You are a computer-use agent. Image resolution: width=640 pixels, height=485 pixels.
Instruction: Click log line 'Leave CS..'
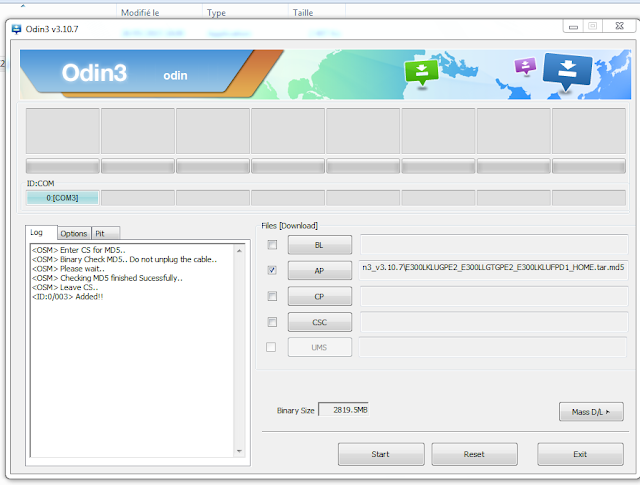pyautogui.click(x=65, y=287)
